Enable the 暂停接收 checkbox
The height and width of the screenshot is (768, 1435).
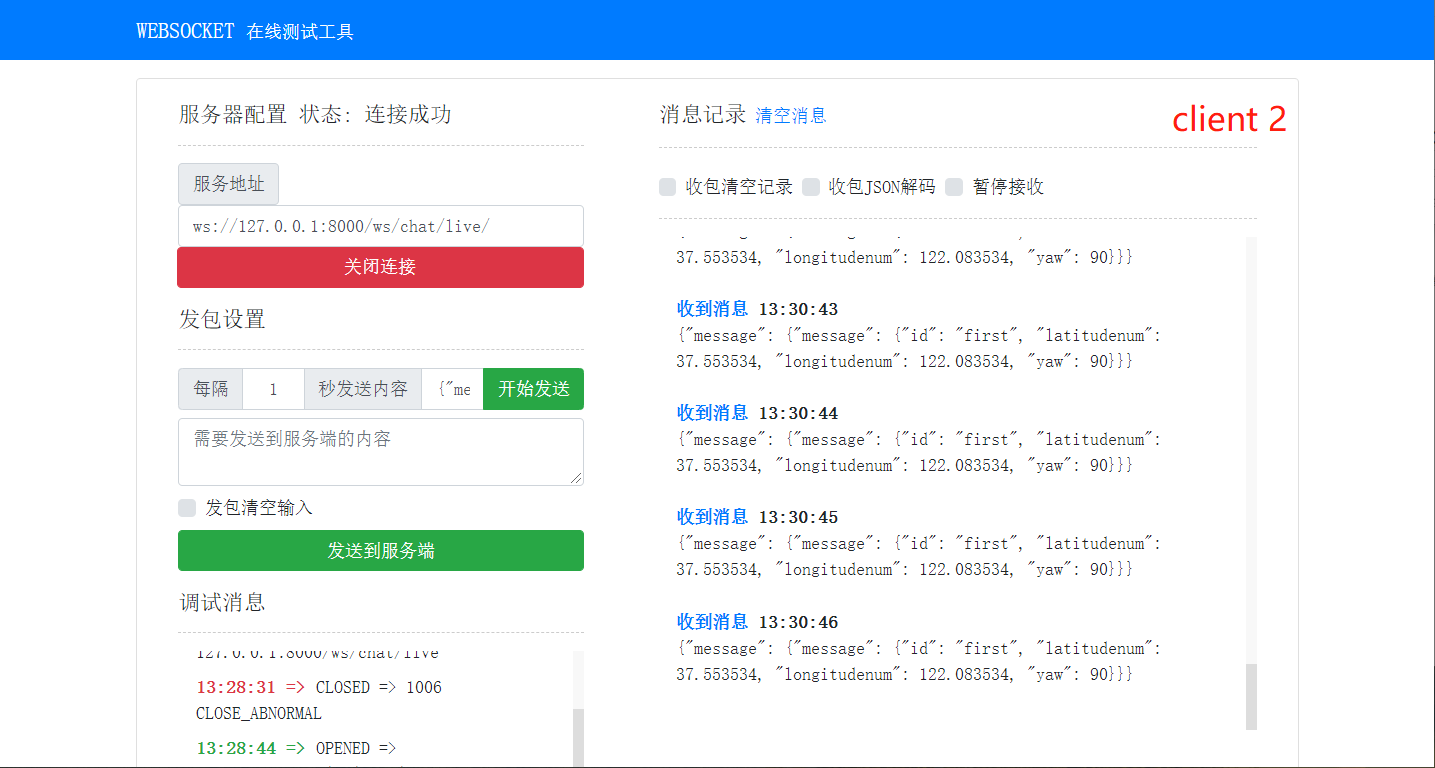[x=954, y=187]
